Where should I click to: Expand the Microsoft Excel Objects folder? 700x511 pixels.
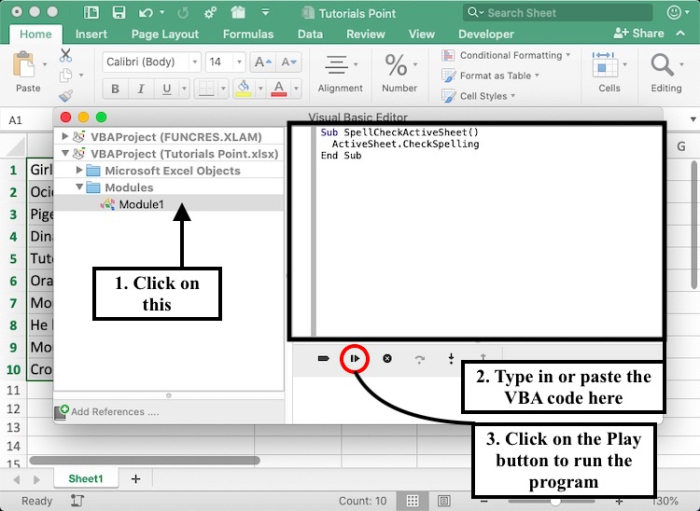(x=79, y=170)
